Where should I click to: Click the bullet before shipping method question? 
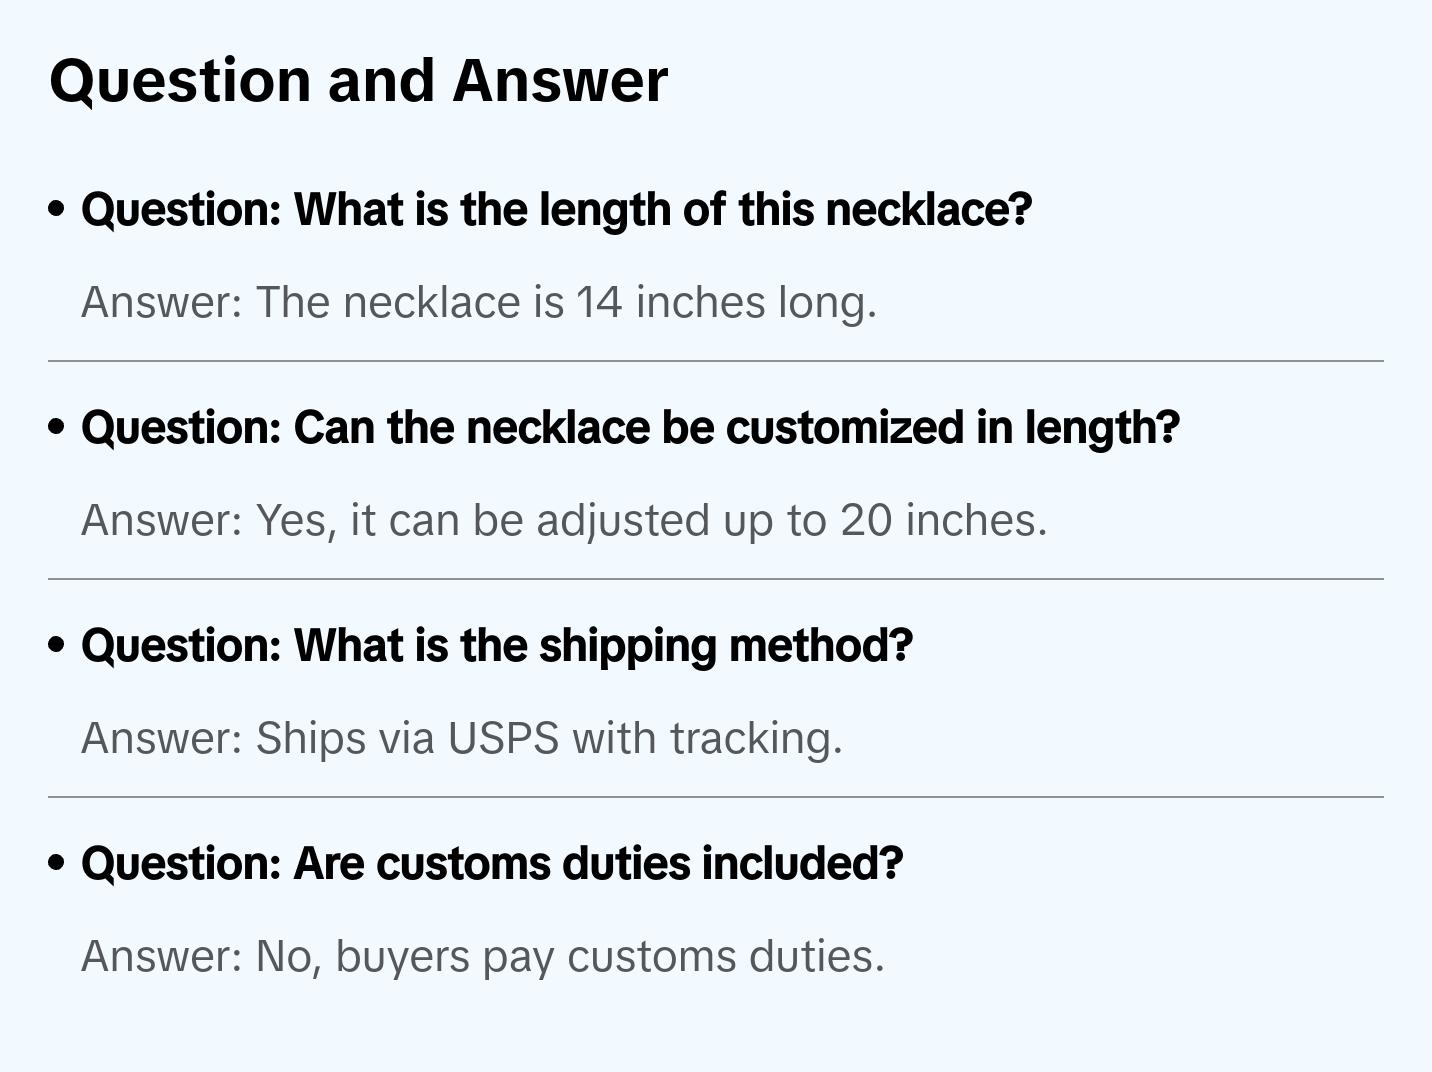(57, 646)
